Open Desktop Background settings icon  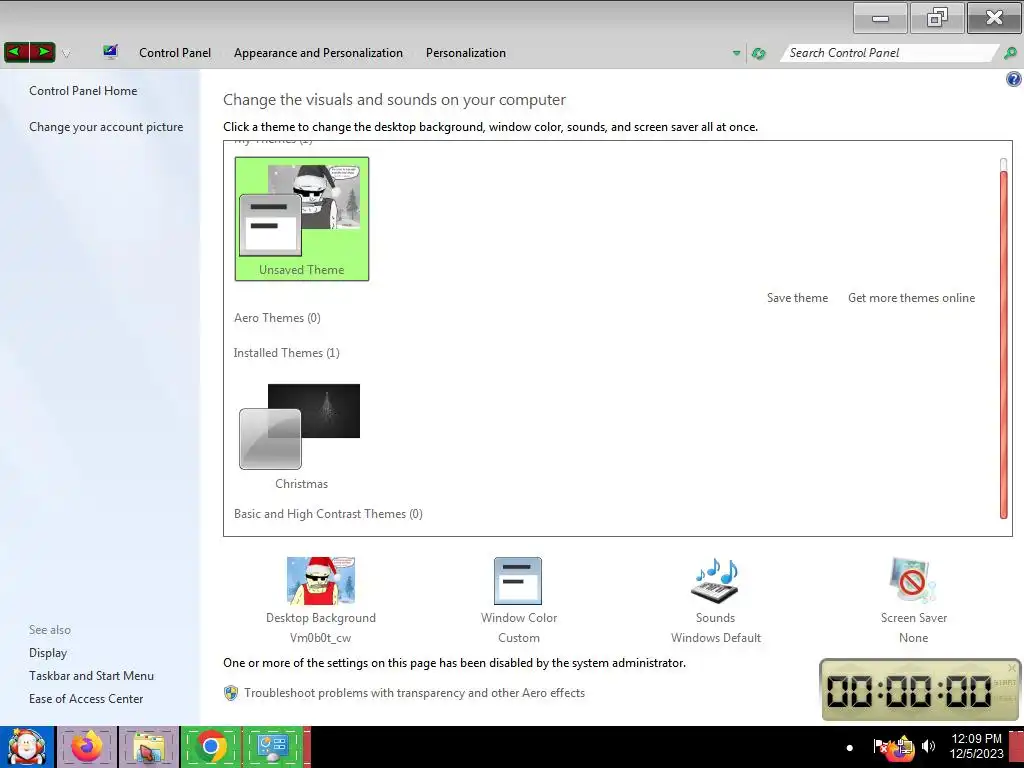point(321,581)
